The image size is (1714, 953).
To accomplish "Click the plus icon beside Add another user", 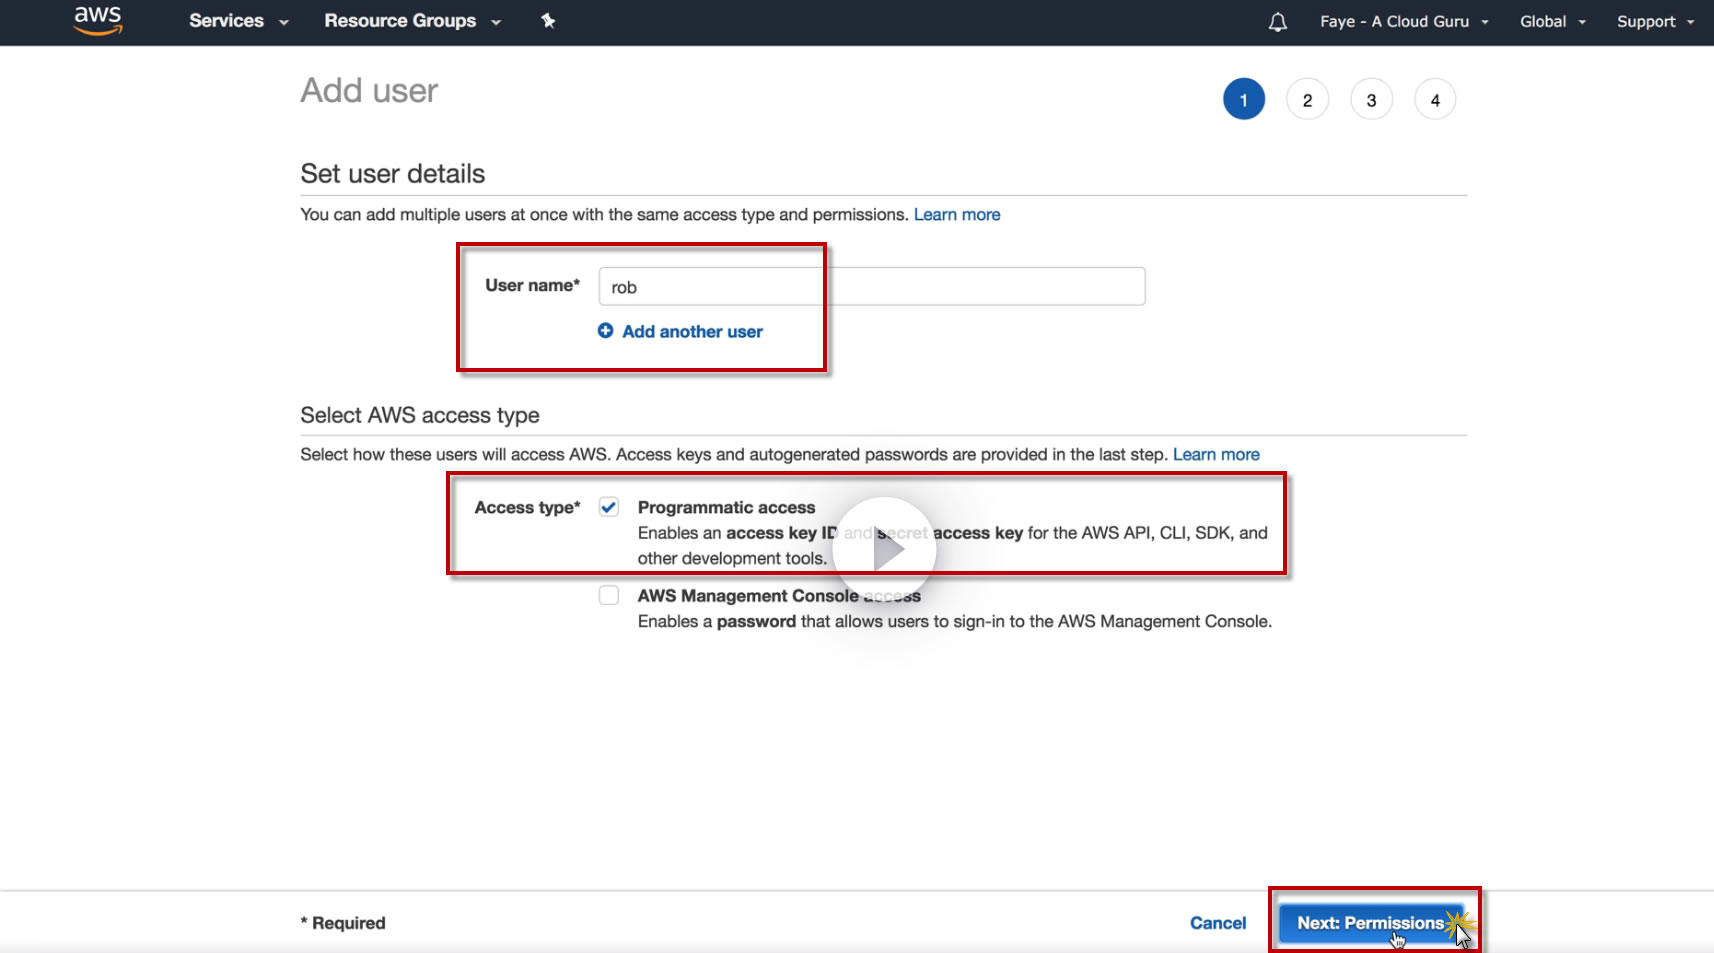I will [606, 331].
